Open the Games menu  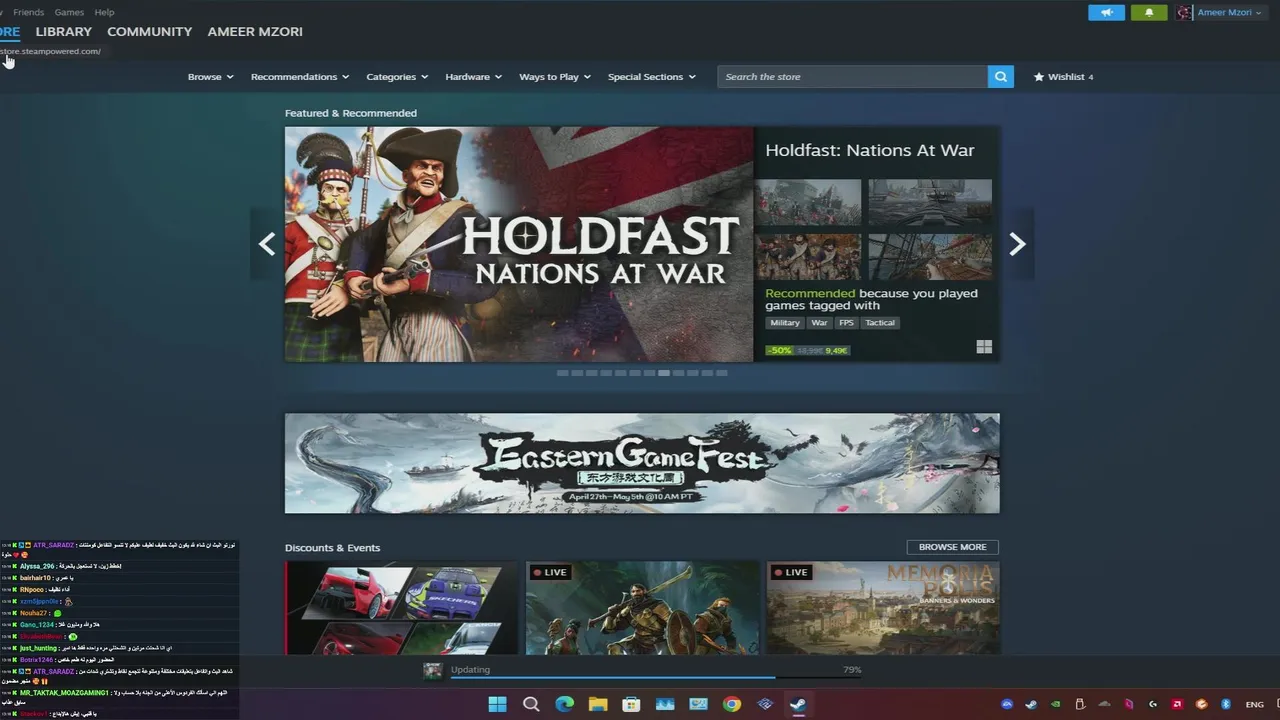click(x=69, y=12)
